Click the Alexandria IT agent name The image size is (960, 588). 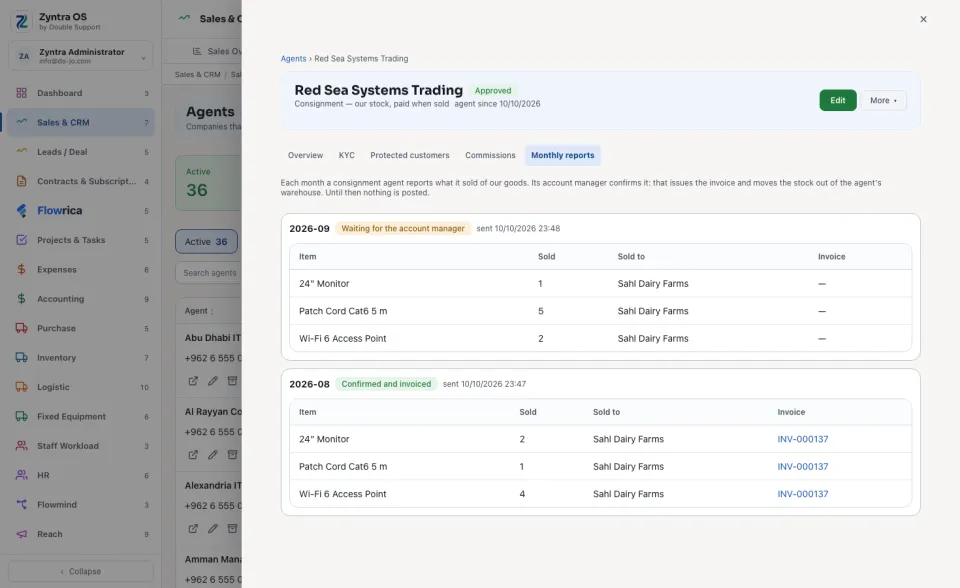click(x=213, y=485)
